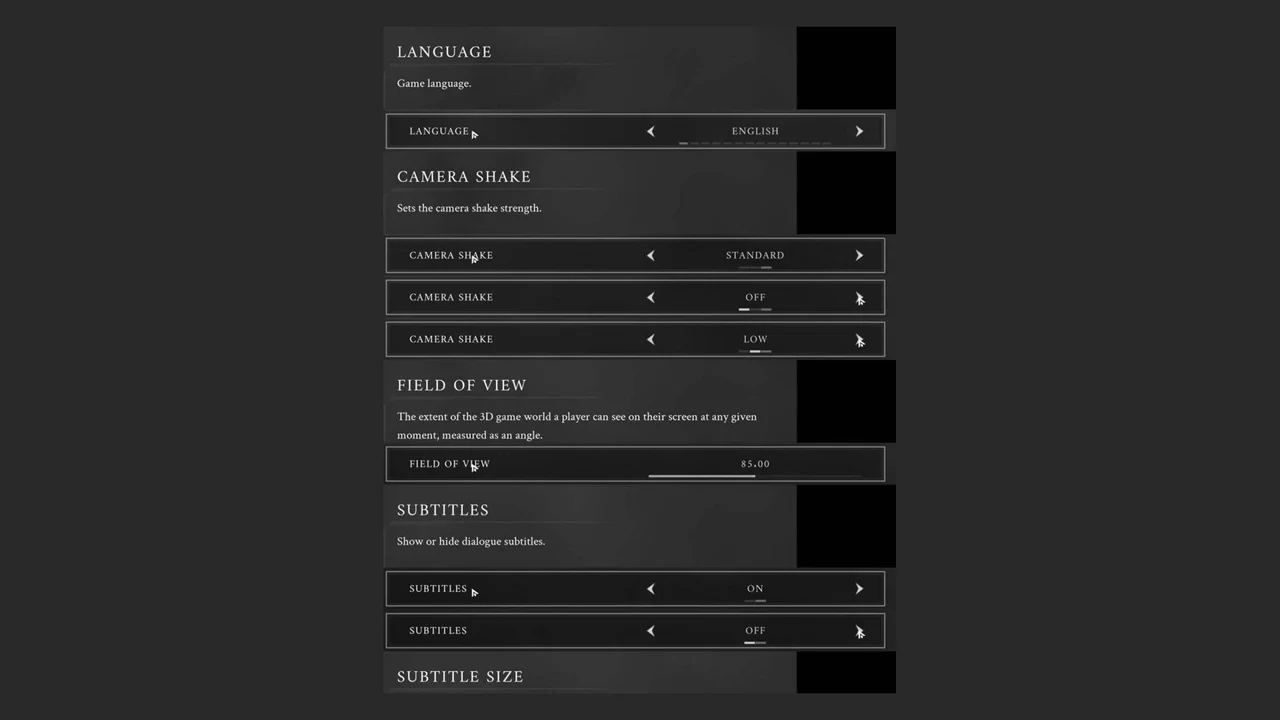The width and height of the screenshot is (1280, 720).
Task: Click the '3D game world' field of view description
Action: click(x=577, y=426)
